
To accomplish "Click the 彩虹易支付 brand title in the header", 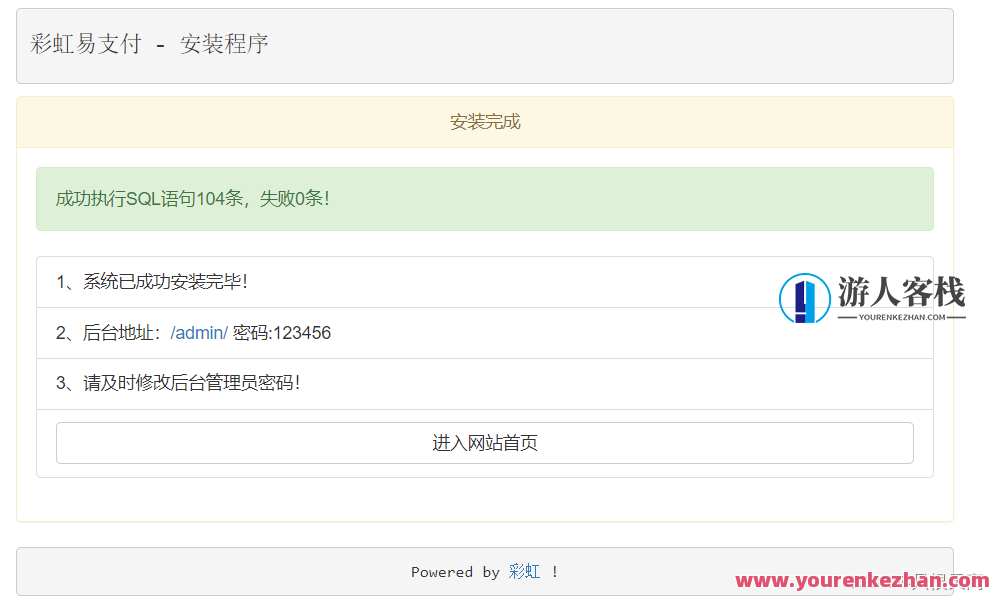I will (86, 45).
